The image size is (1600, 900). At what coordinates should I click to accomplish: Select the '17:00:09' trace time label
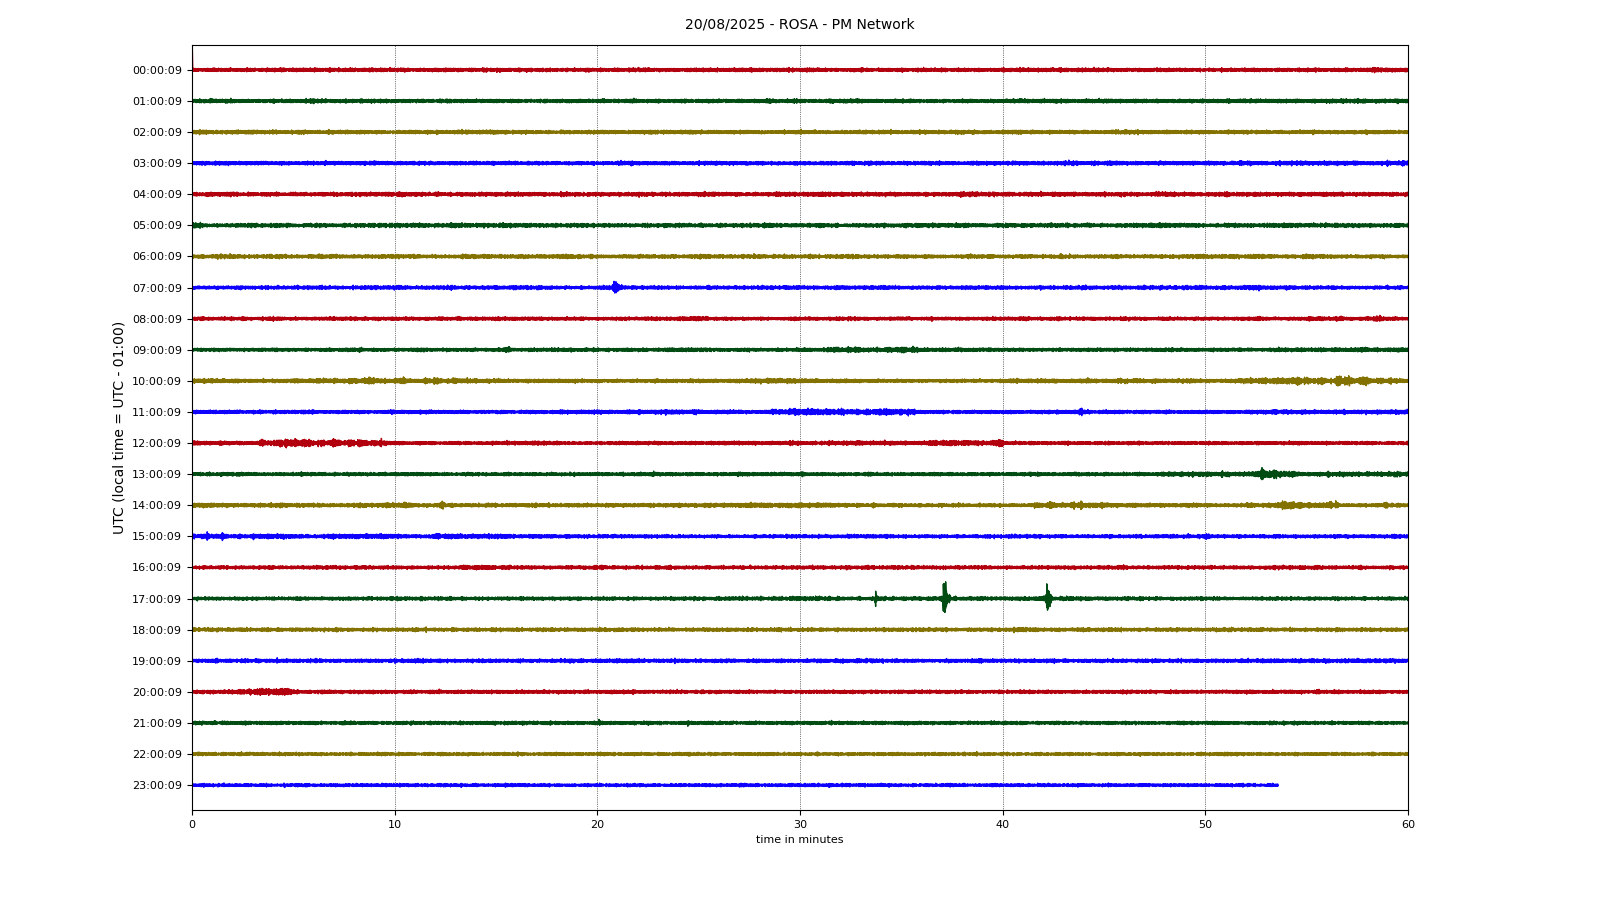click(157, 599)
